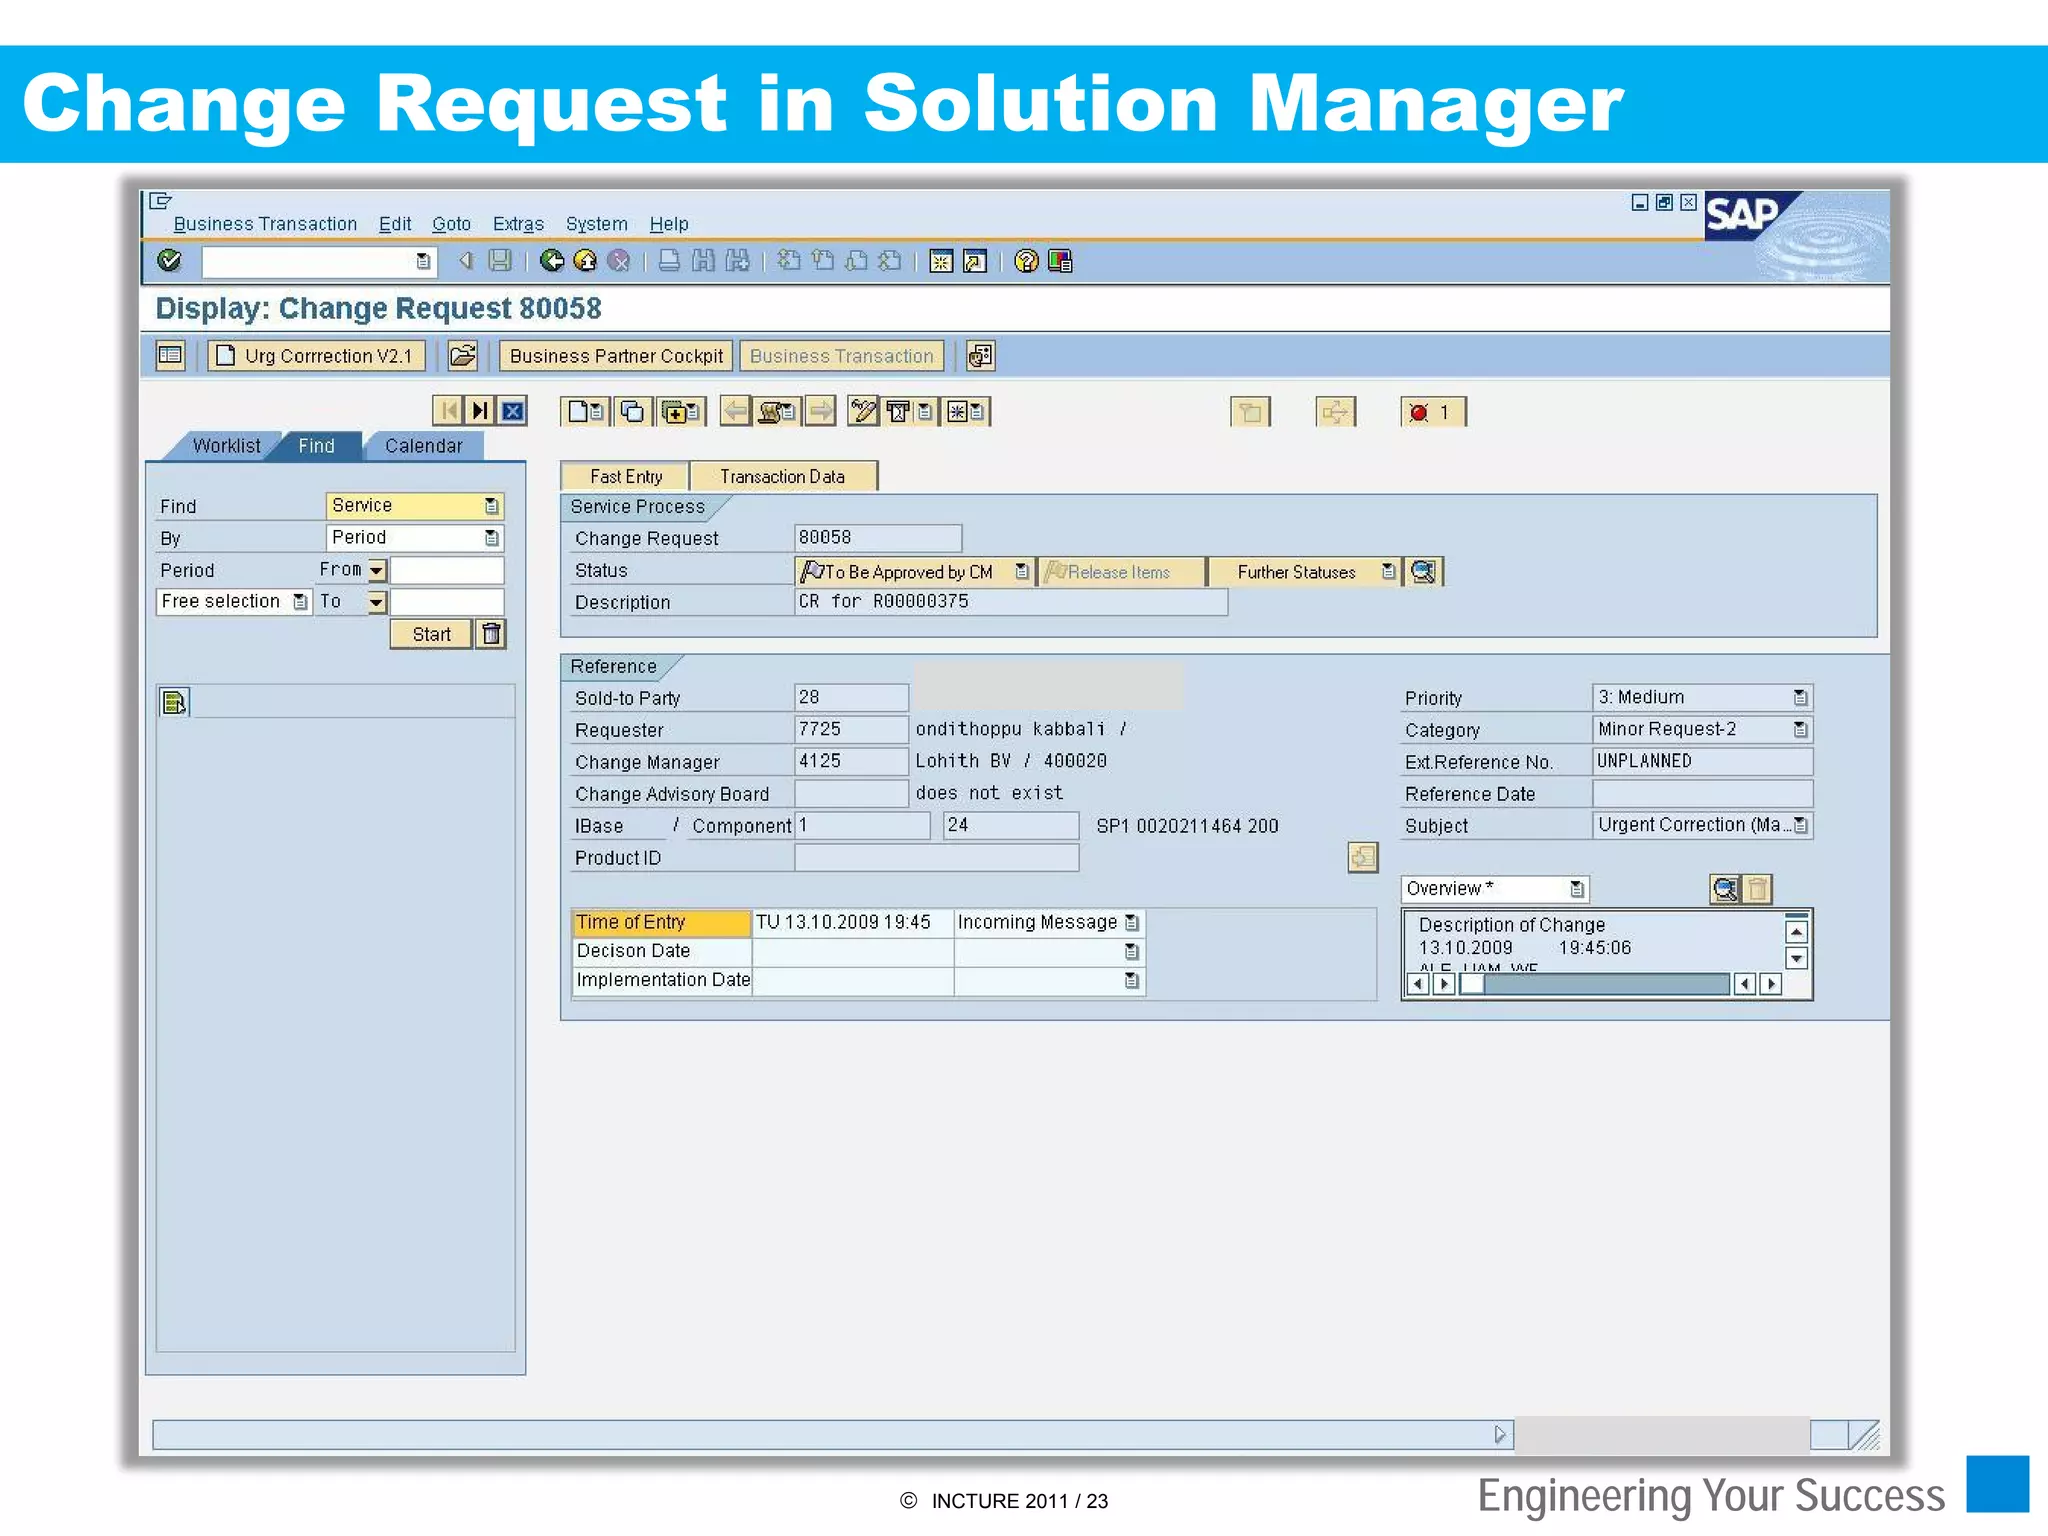2048x1536 pixels.
Task: Open the Business Transaction menu
Action: (x=265, y=224)
